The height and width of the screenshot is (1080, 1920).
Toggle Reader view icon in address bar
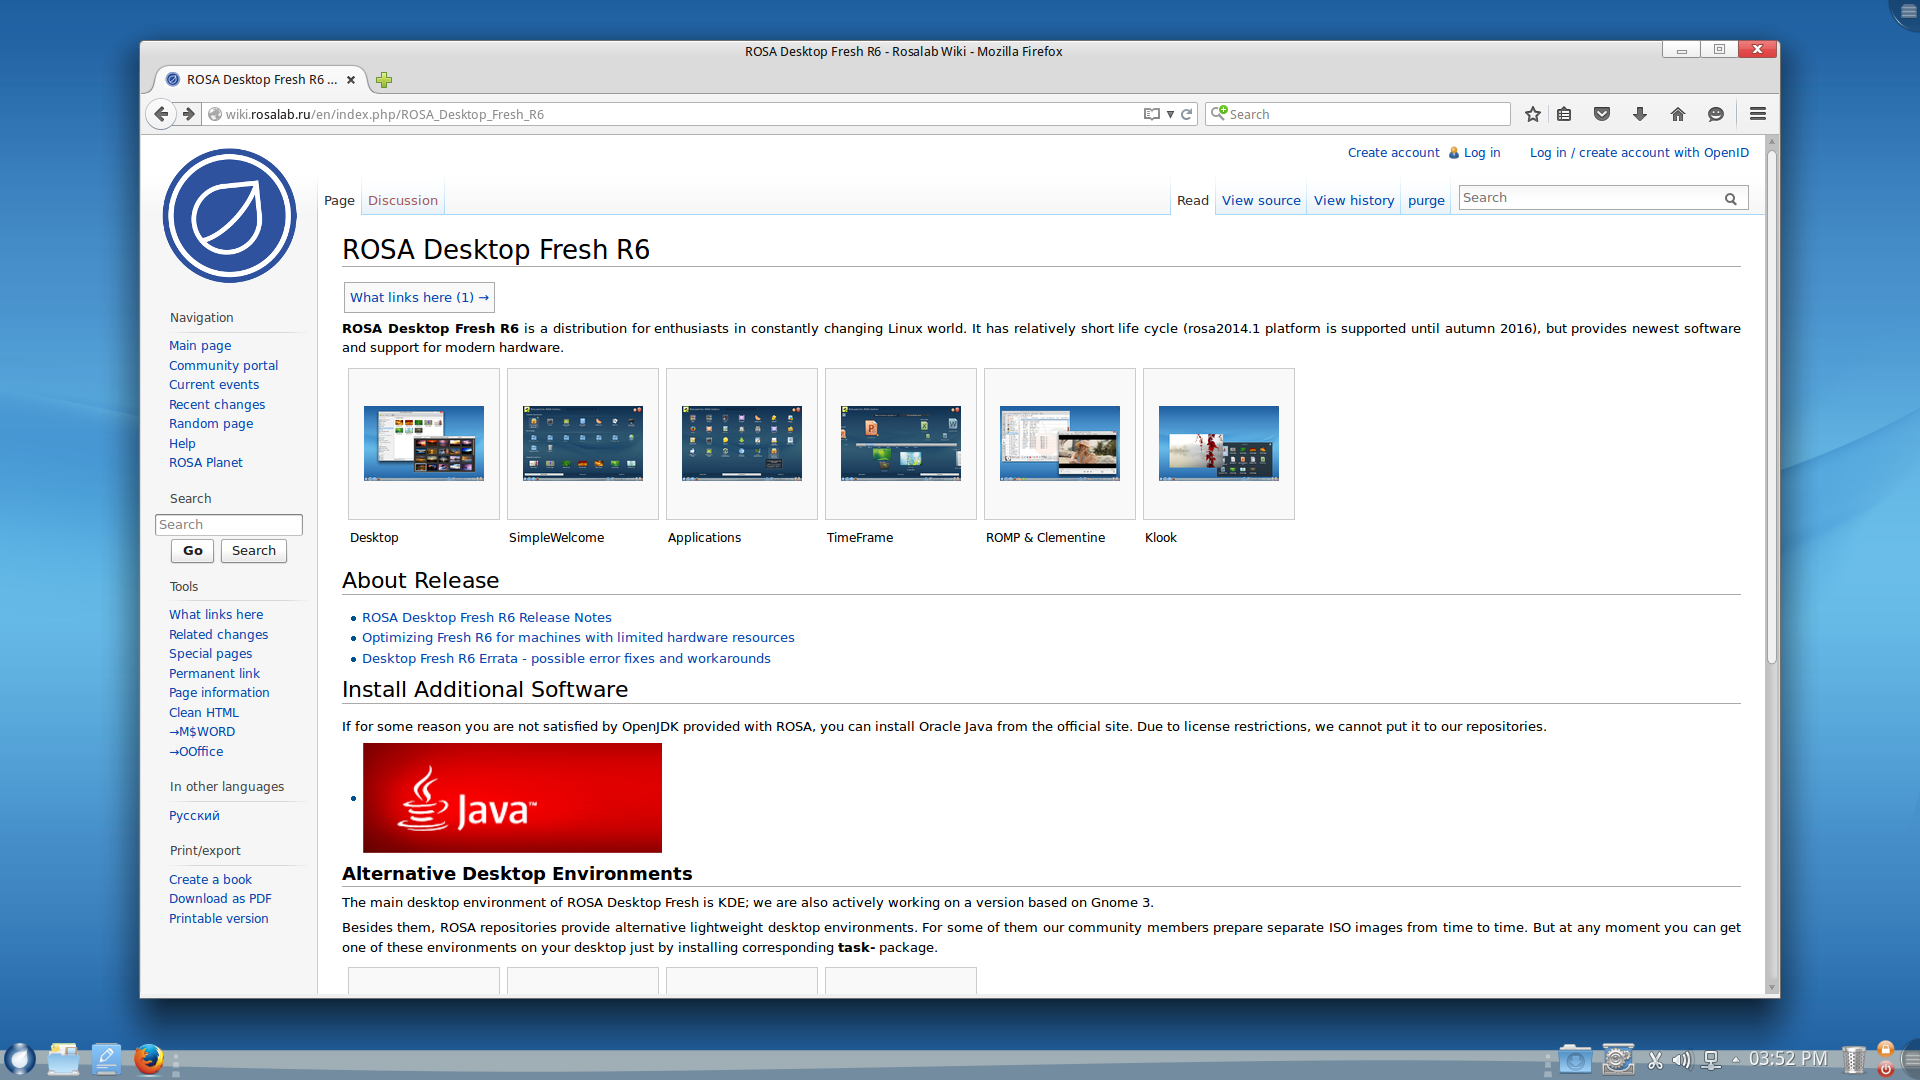click(x=1152, y=114)
